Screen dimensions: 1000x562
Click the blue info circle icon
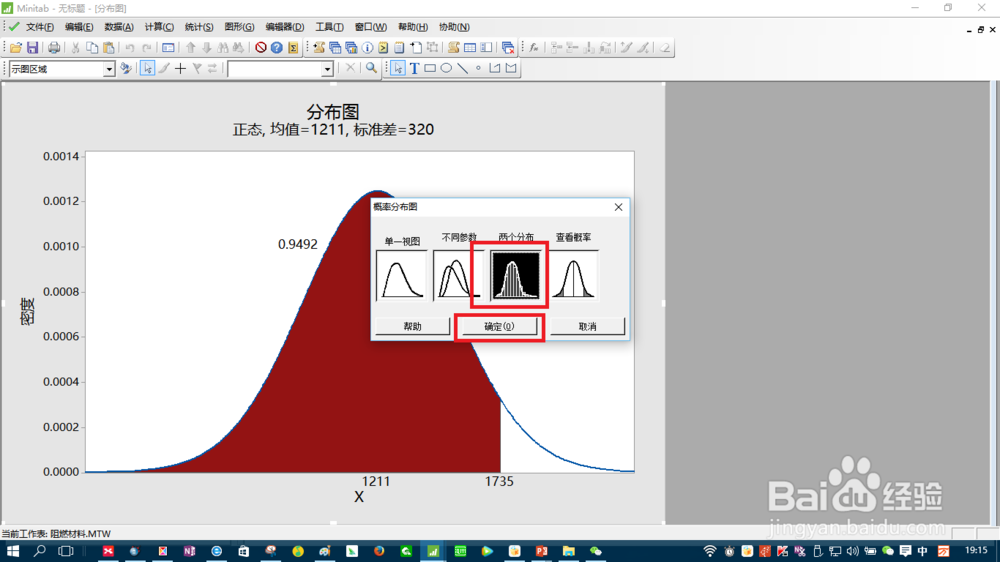click(x=368, y=48)
